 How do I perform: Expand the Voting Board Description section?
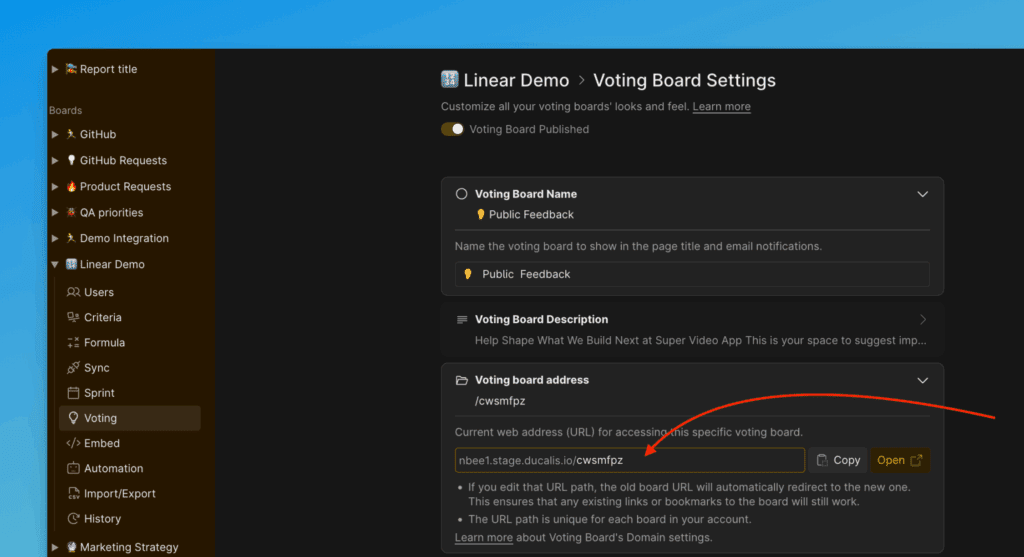click(922, 320)
